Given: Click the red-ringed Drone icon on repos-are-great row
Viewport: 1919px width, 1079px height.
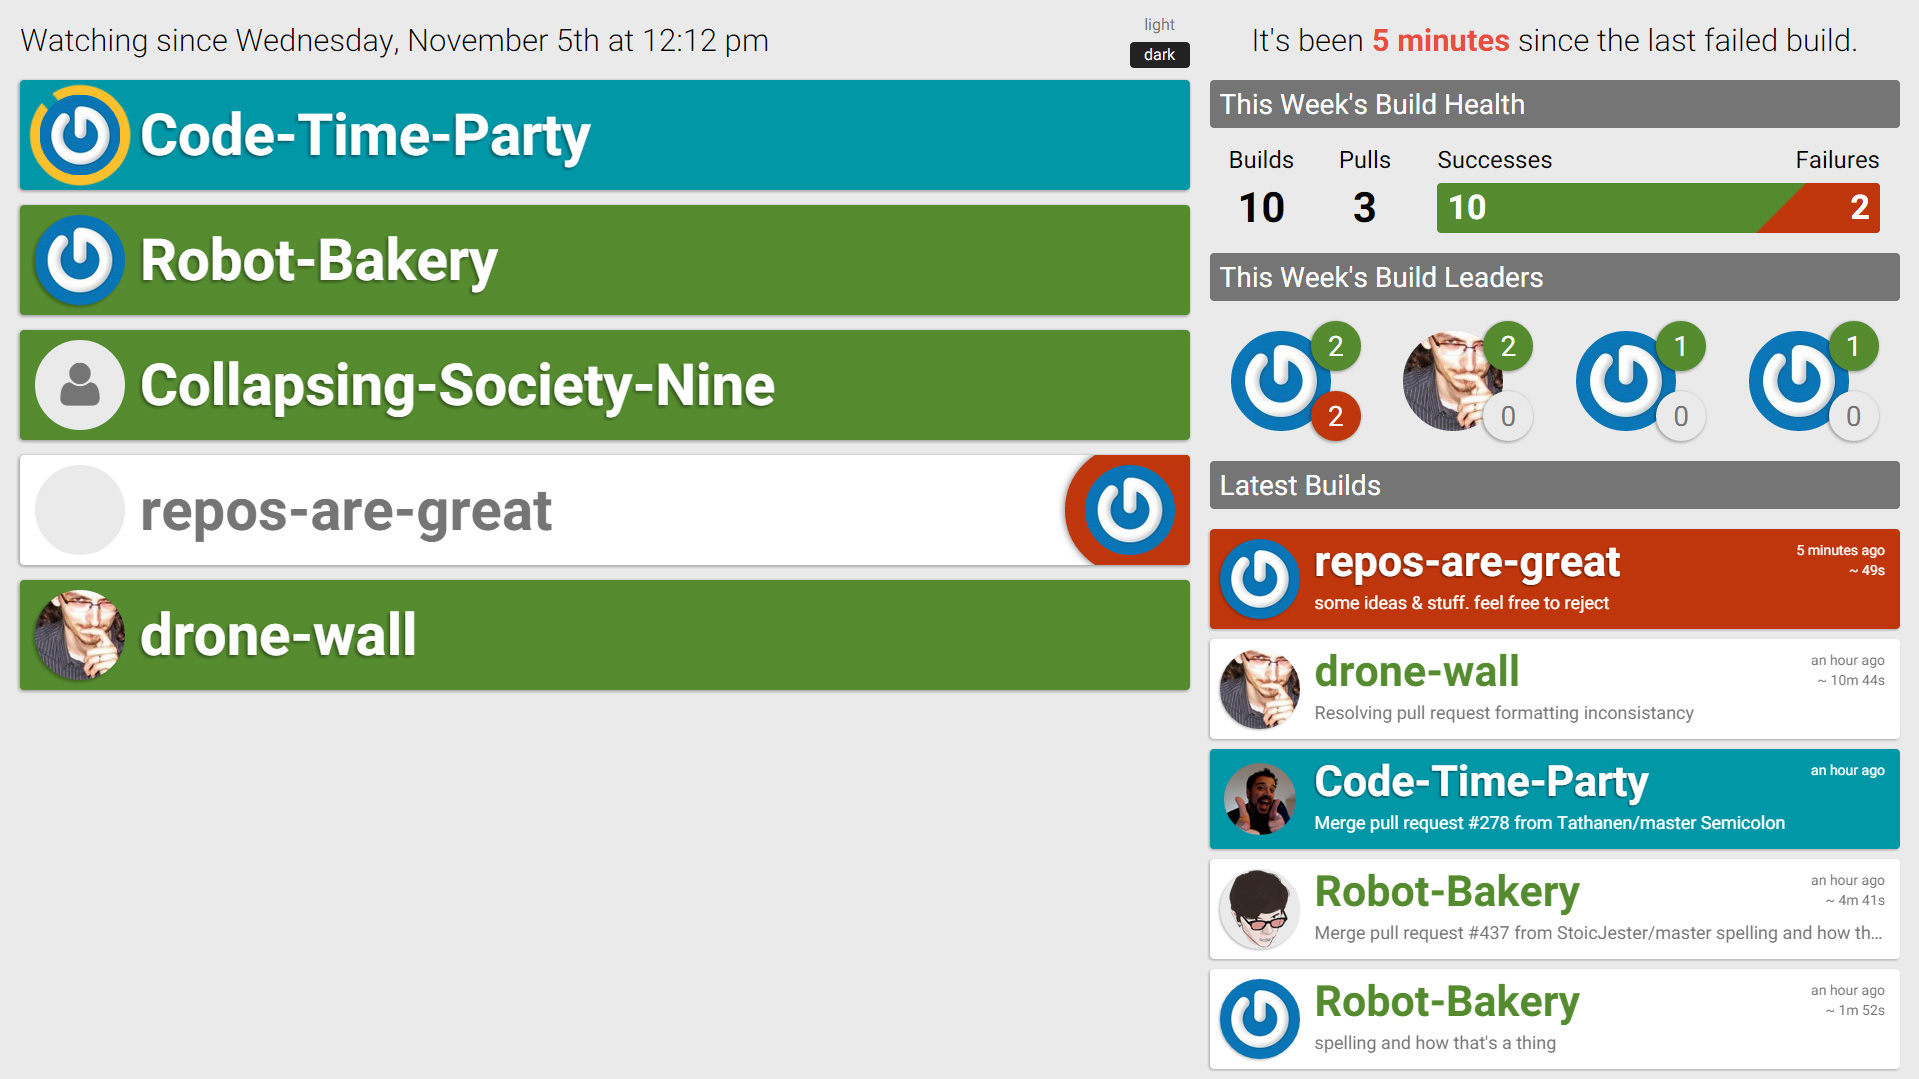Looking at the screenshot, I should (1129, 510).
